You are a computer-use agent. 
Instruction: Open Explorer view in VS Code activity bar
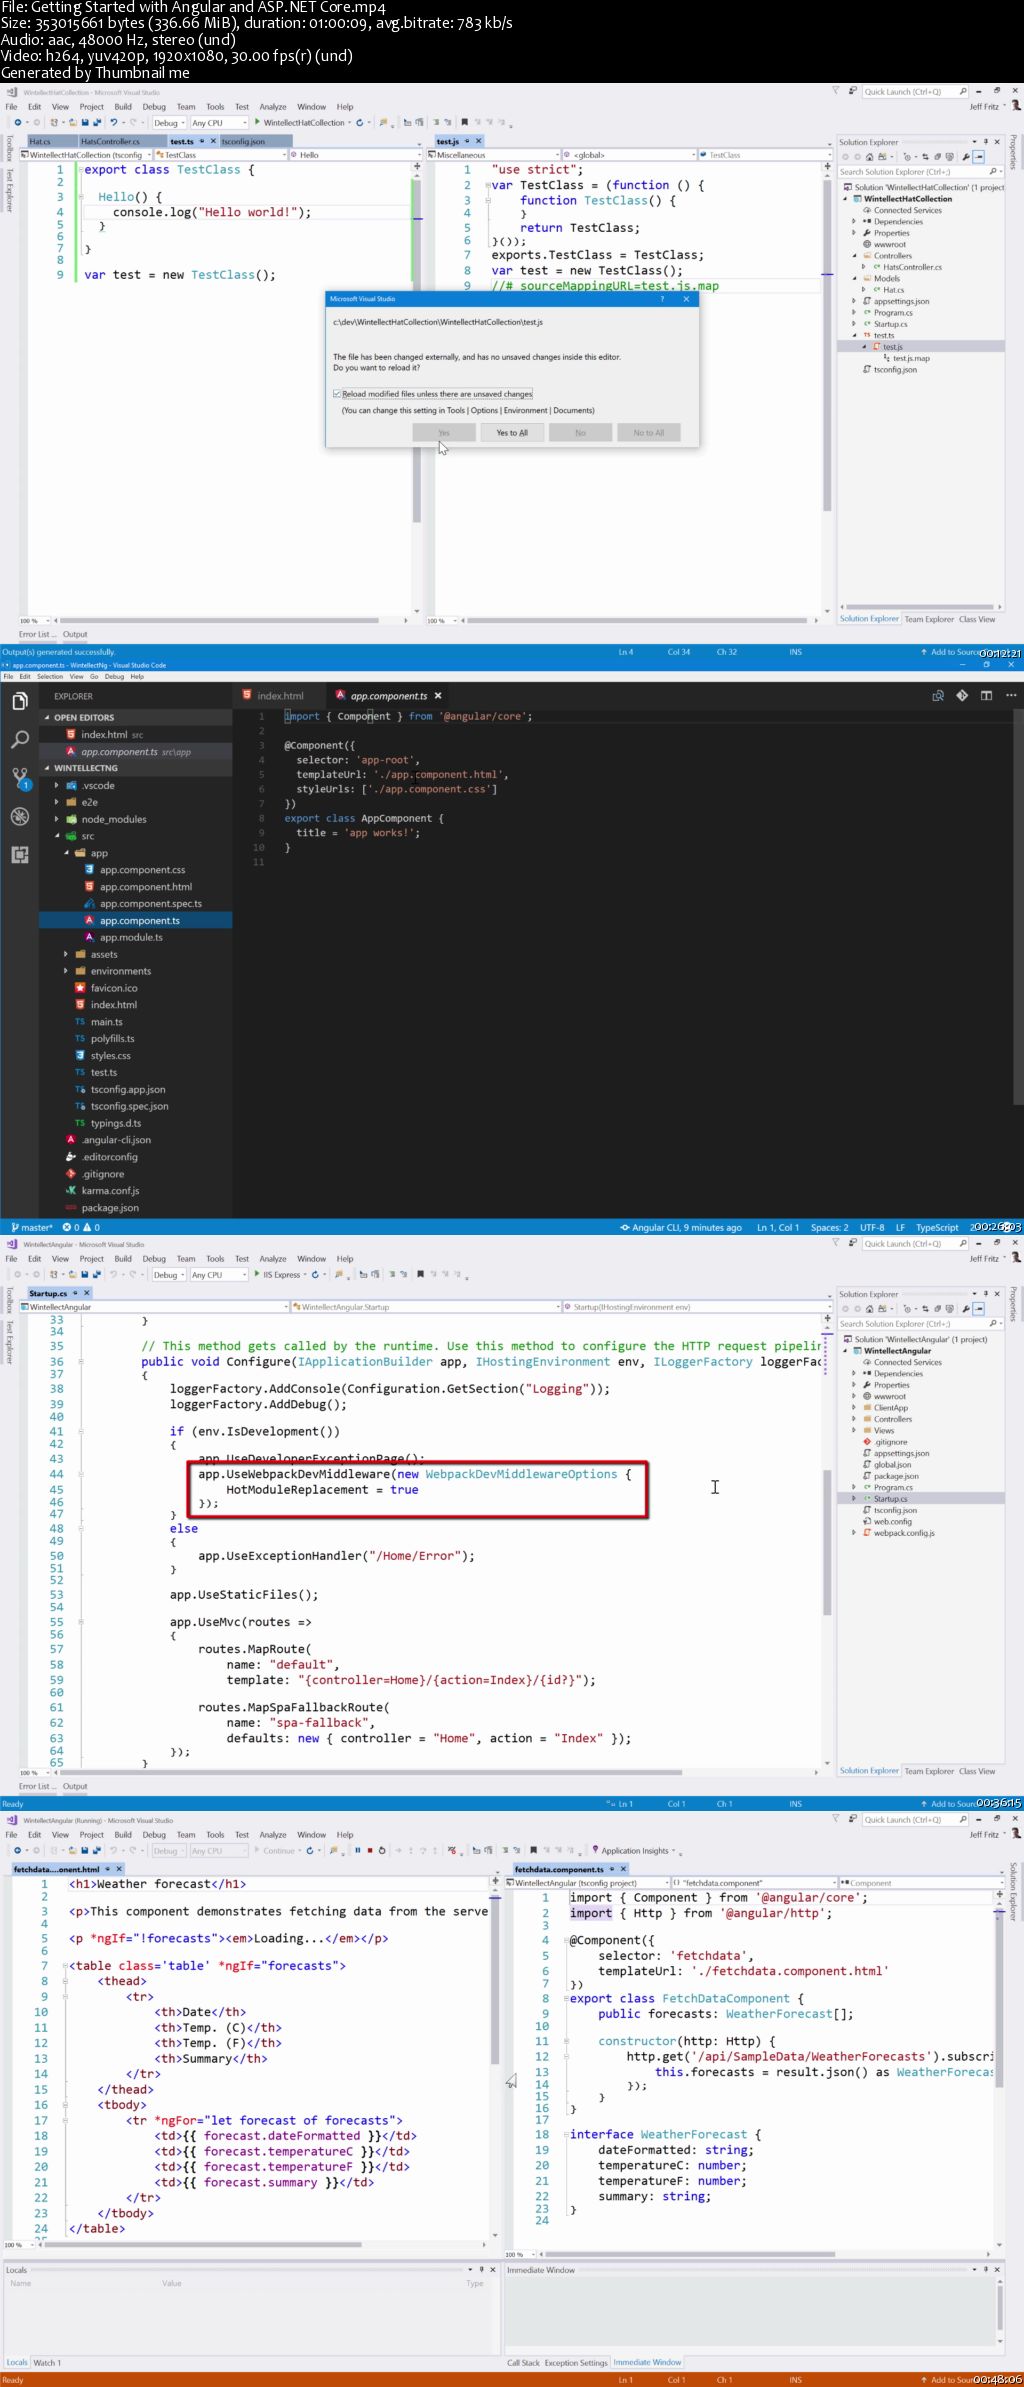coord(19,702)
